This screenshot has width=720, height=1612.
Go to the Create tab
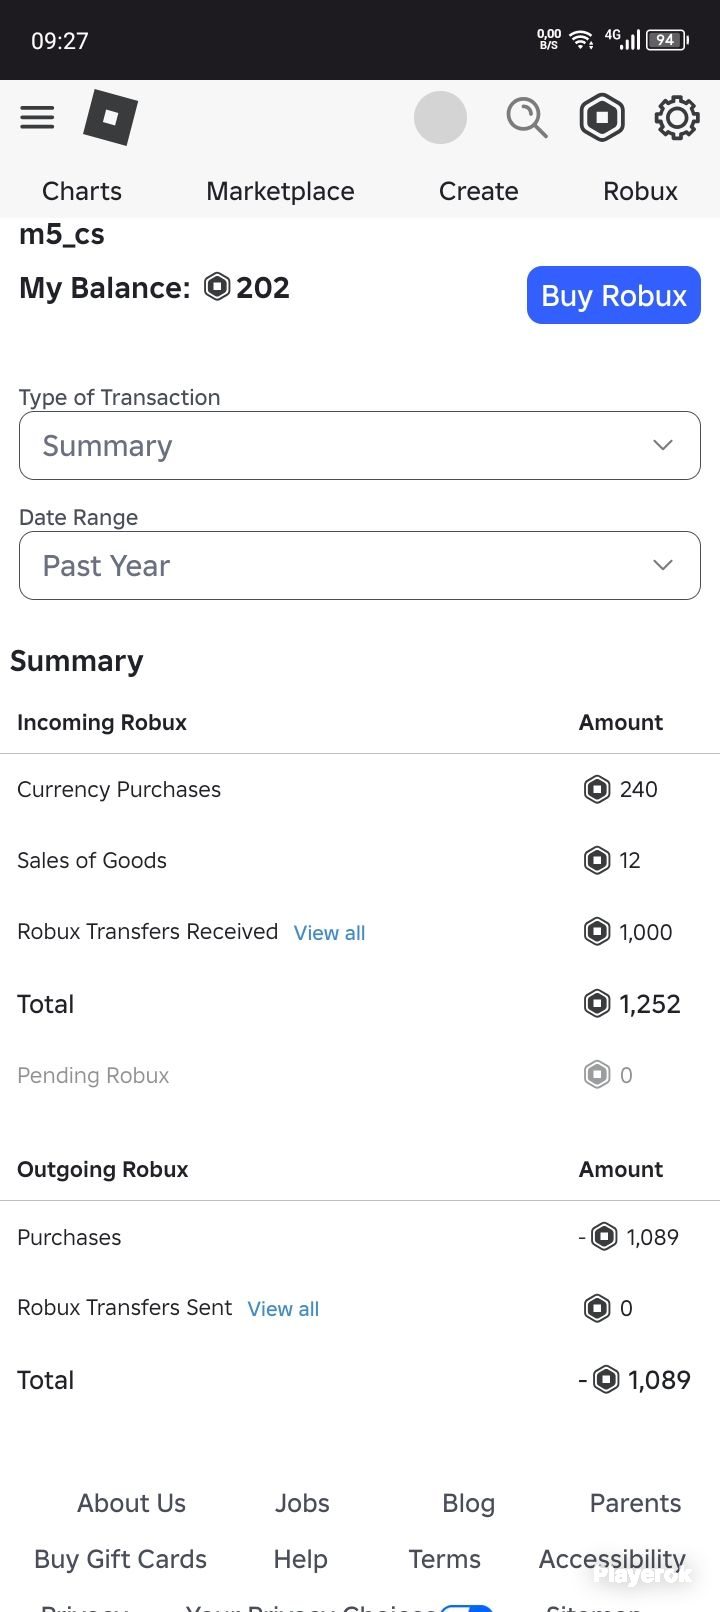point(478,191)
